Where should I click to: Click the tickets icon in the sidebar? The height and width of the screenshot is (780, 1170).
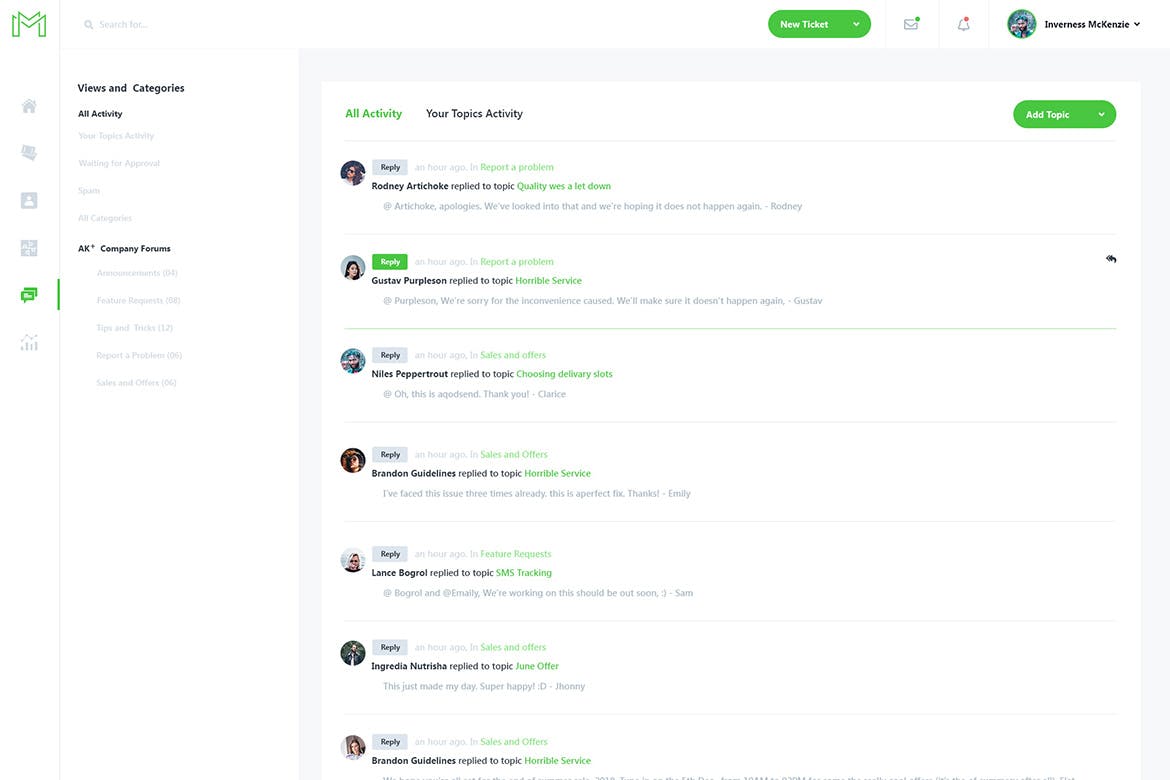coord(29,153)
